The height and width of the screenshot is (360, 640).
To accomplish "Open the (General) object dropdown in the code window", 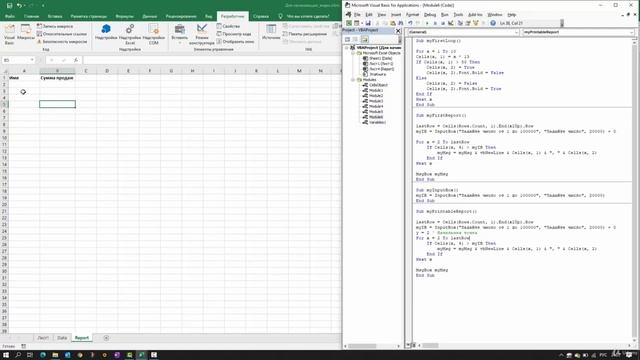I will (516, 32).
